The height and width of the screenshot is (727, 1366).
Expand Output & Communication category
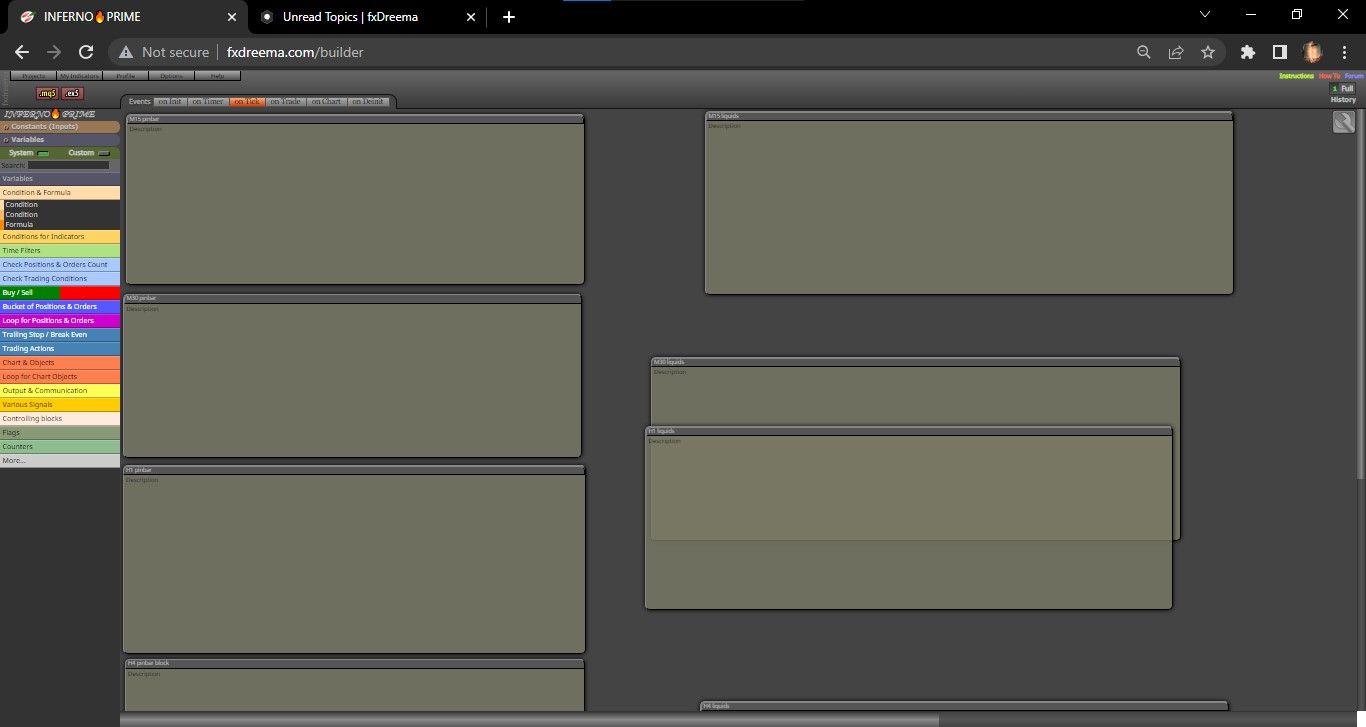tap(60, 391)
